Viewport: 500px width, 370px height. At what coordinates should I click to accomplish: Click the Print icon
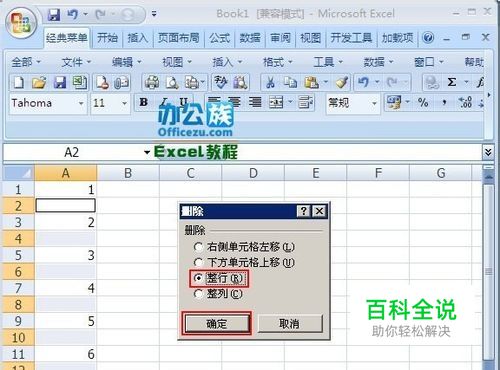click(x=151, y=82)
